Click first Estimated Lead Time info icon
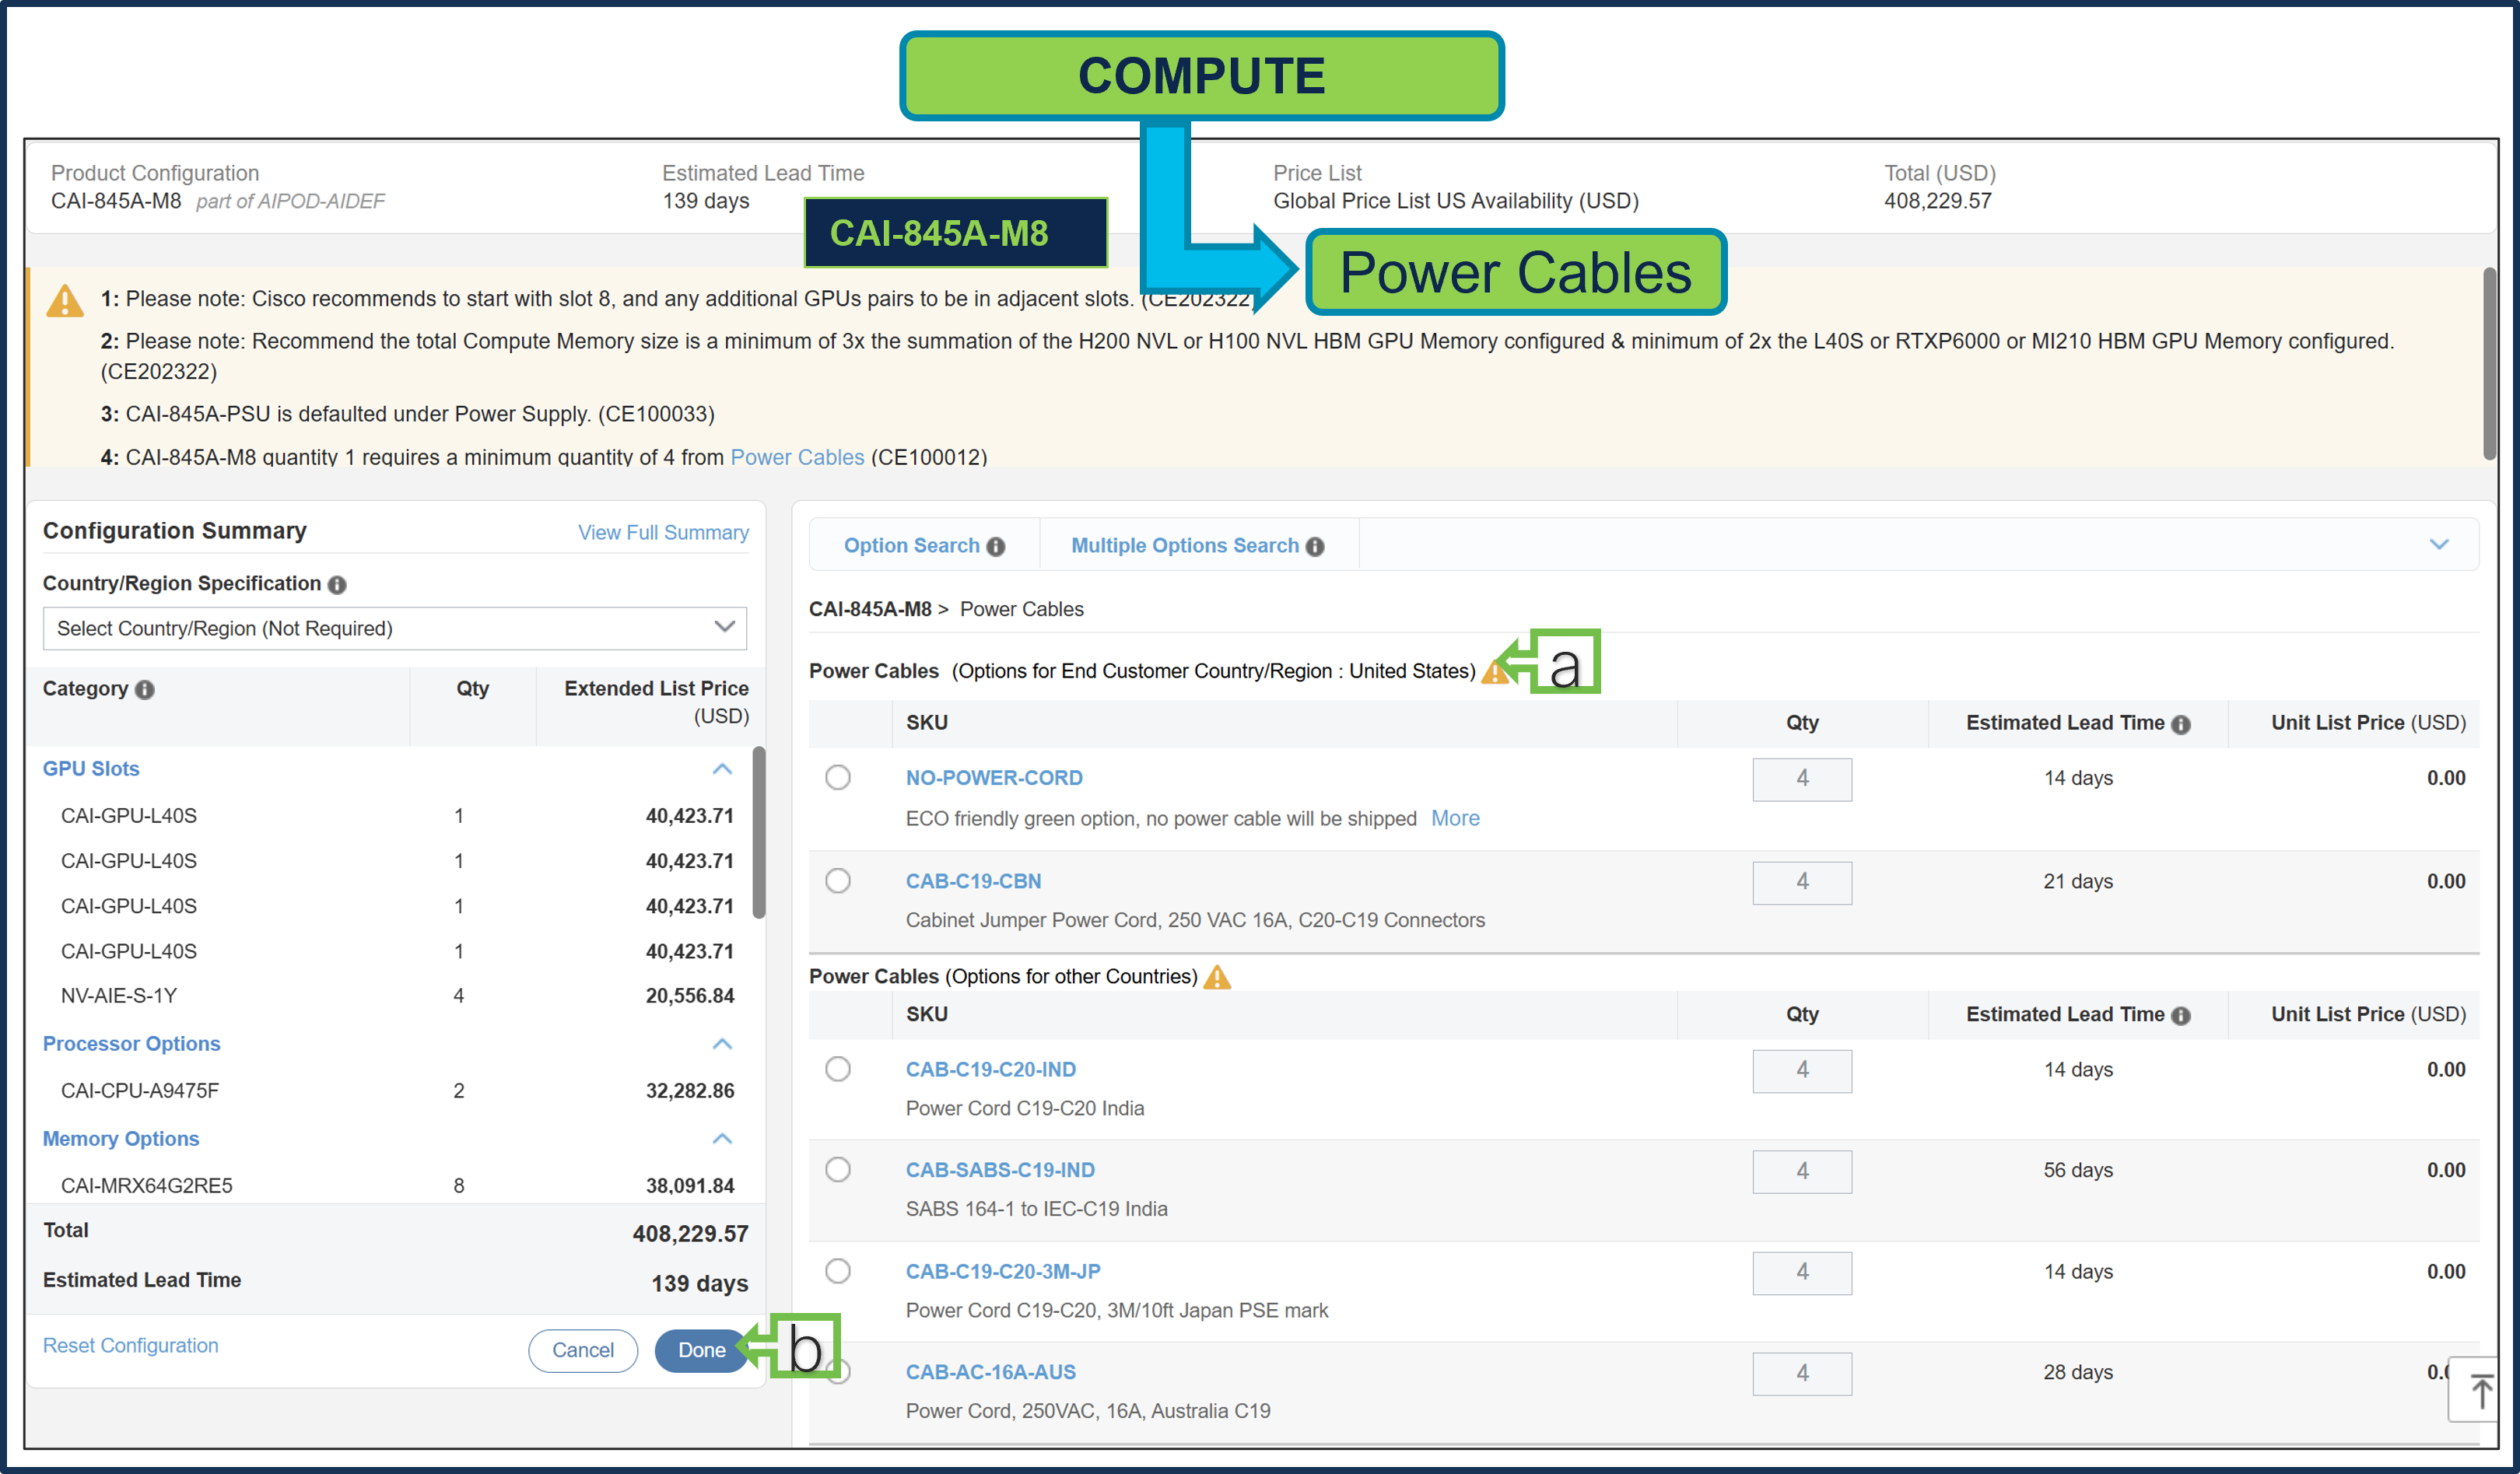Viewport: 2520px width, 1474px height. tap(2181, 724)
